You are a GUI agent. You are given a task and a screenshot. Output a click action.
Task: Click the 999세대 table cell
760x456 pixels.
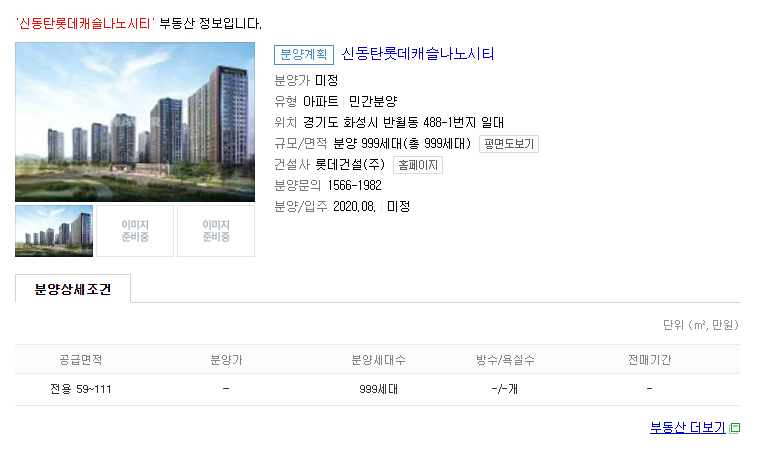[x=379, y=389]
